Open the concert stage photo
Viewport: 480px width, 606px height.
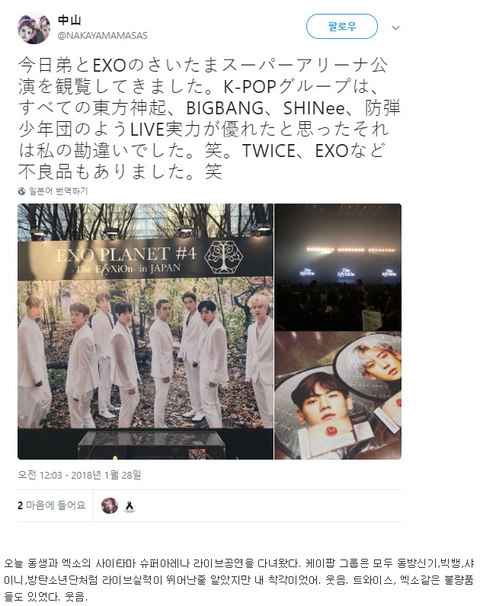338,267
